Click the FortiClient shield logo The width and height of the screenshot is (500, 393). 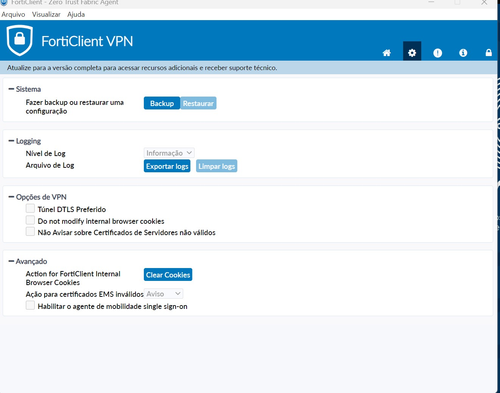click(20, 40)
